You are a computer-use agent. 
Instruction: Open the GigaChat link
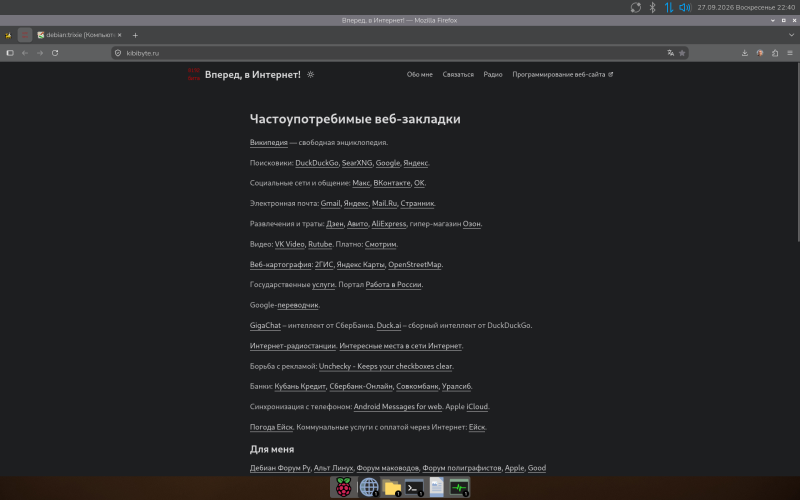click(x=265, y=325)
